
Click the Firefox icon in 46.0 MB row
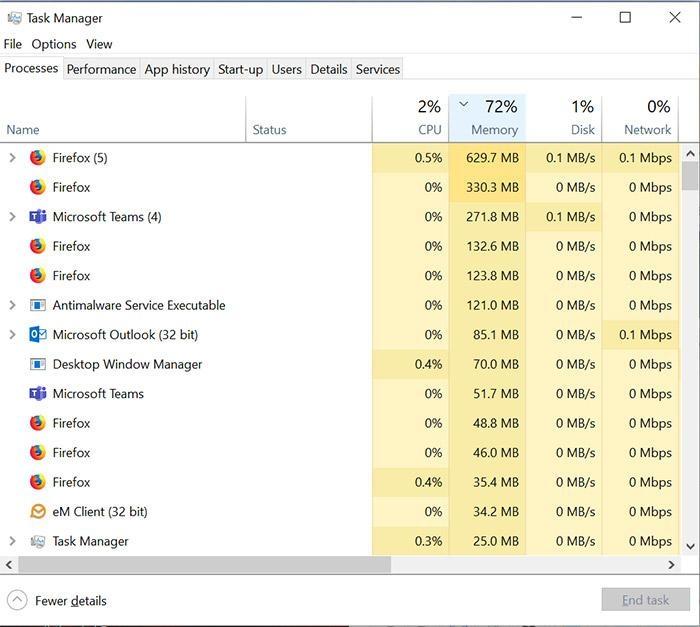click(38, 452)
